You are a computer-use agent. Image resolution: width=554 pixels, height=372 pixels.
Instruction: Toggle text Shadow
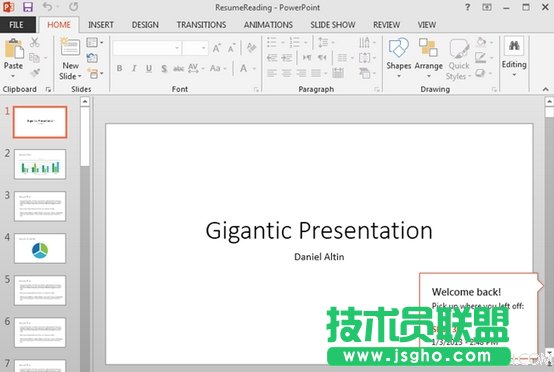coord(164,68)
